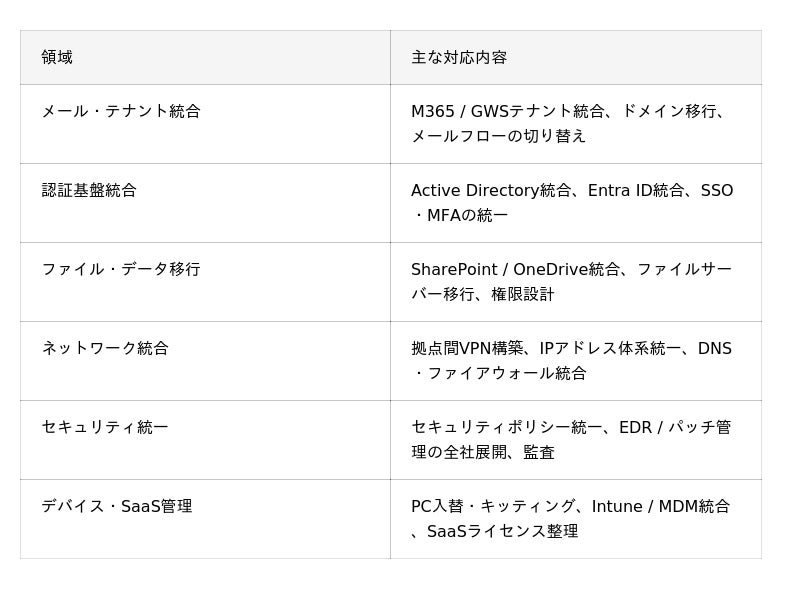The image size is (800, 589).
Task: Select the デバイス・SaaS管理 cell
Action: pyautogui.click(x=117, y=506)
